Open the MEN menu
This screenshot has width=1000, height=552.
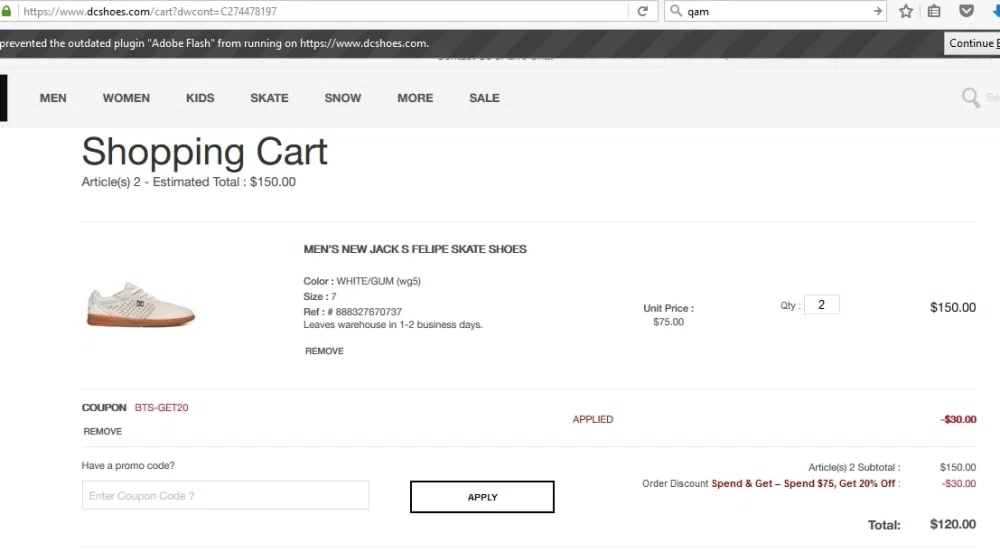[53, 98]
